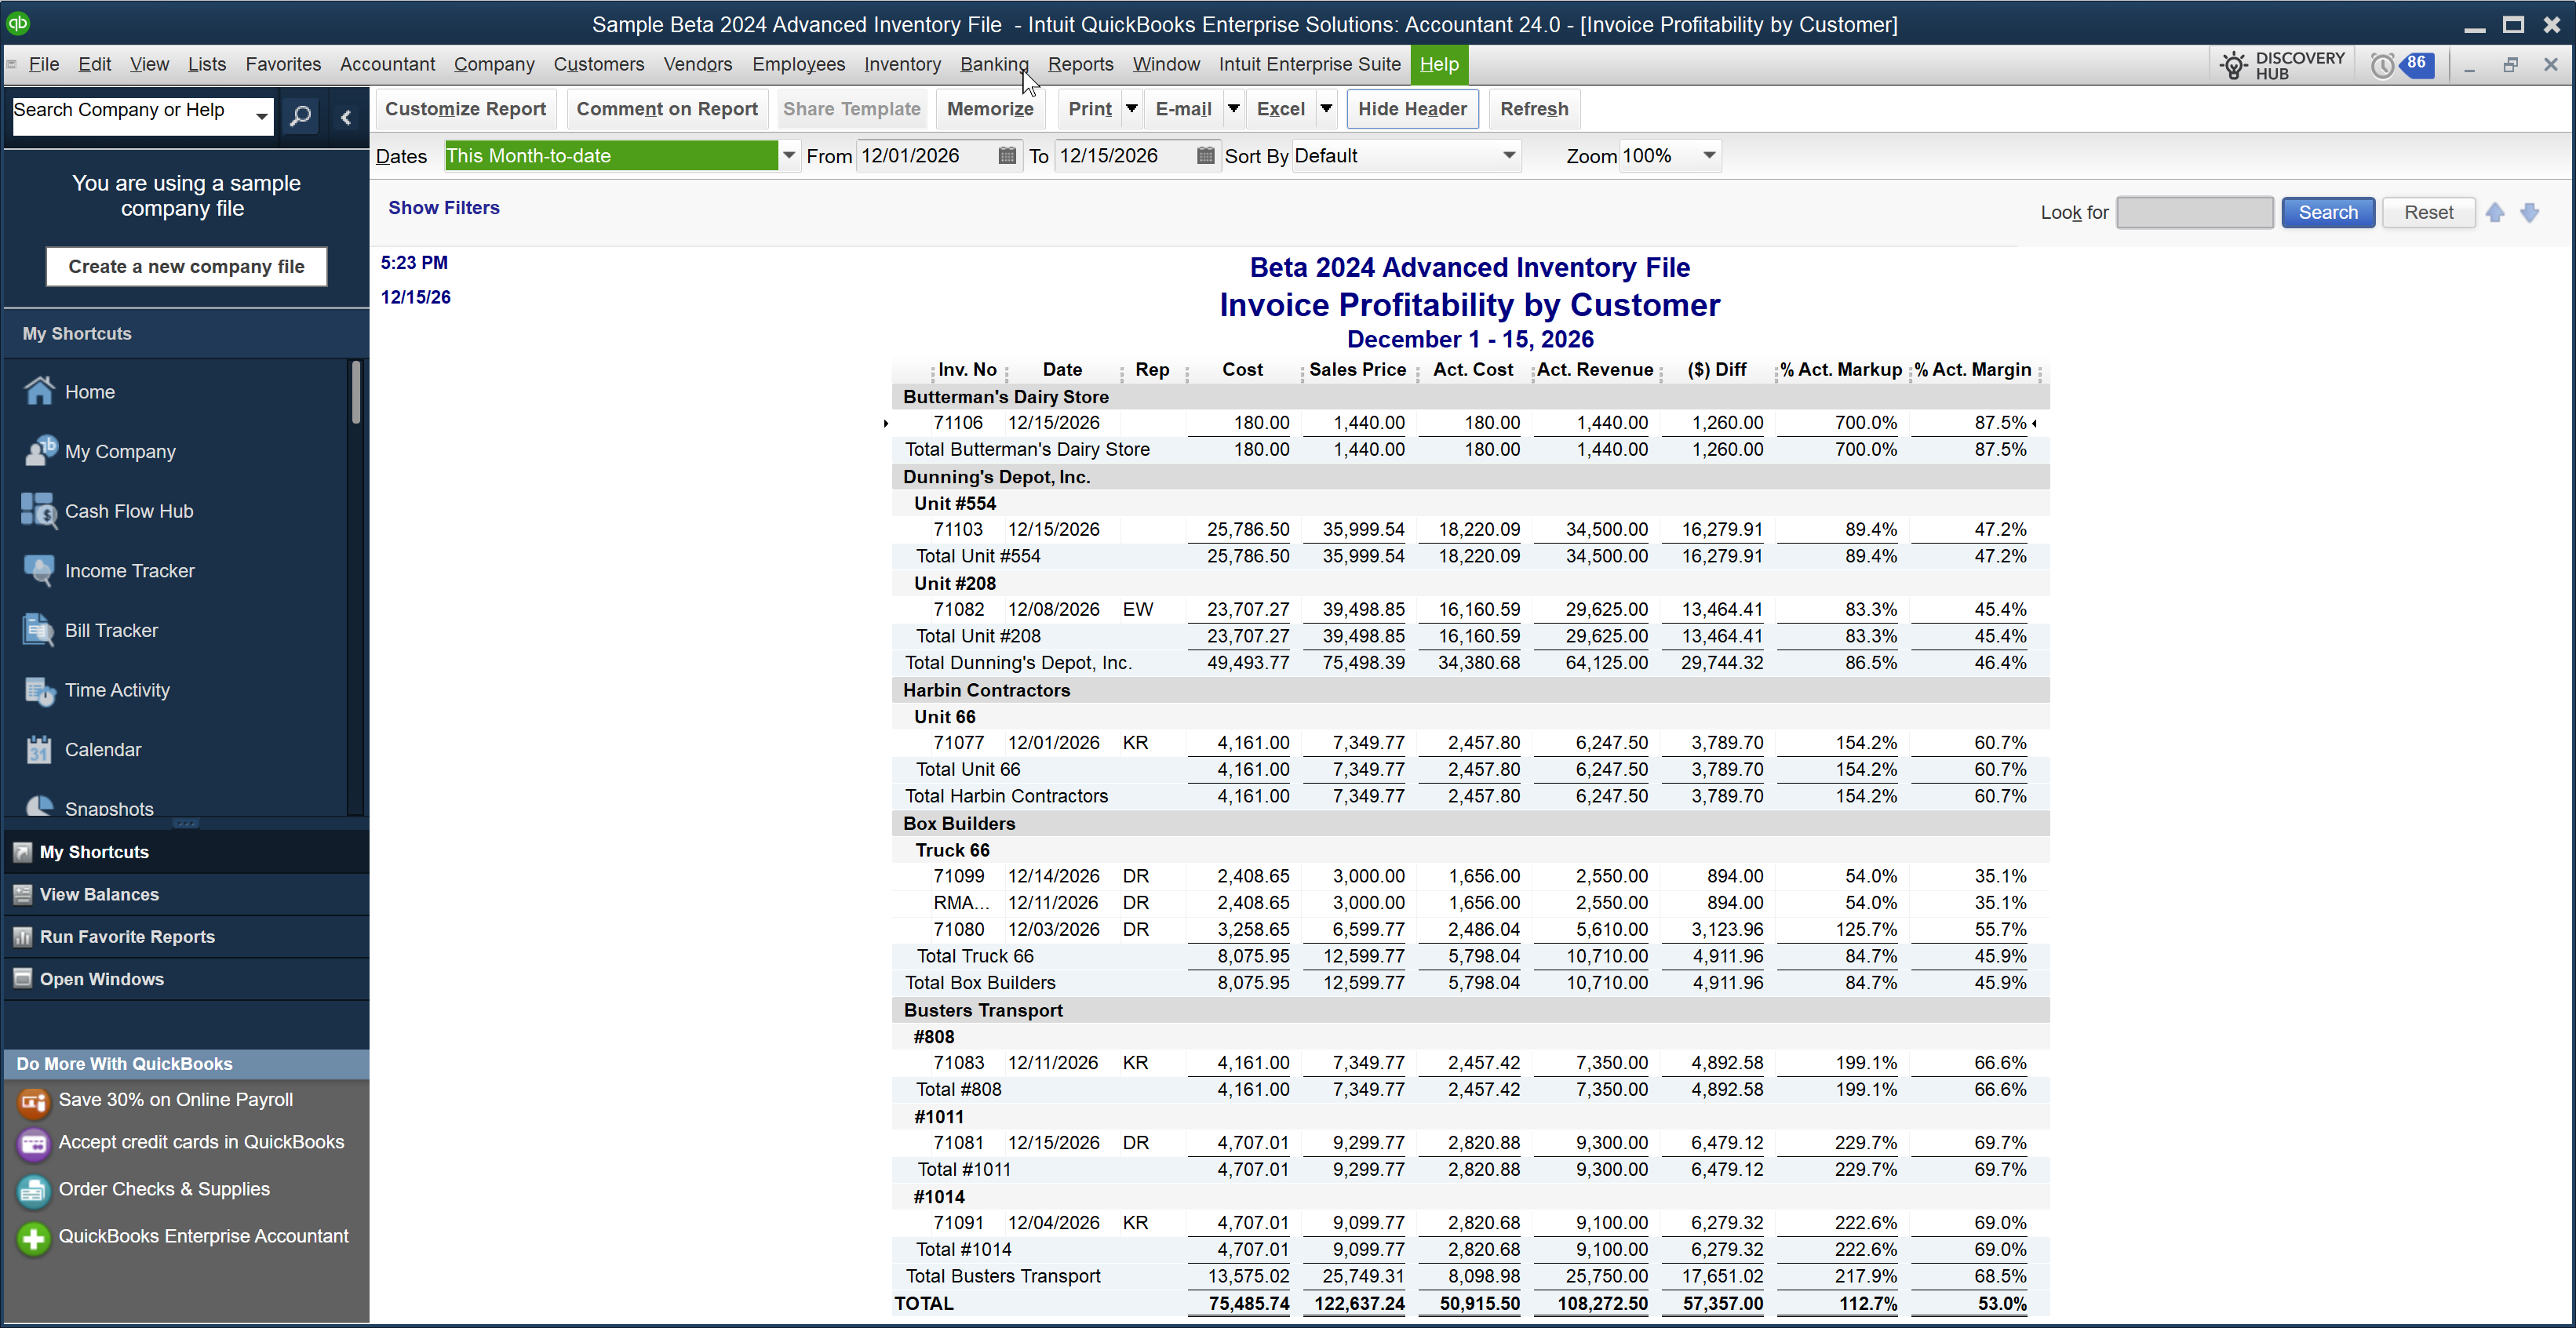This screenshot has width=2576, height=1328.
Task: Open the Sort By dropdown
Action: click(x=1508, y=156)
